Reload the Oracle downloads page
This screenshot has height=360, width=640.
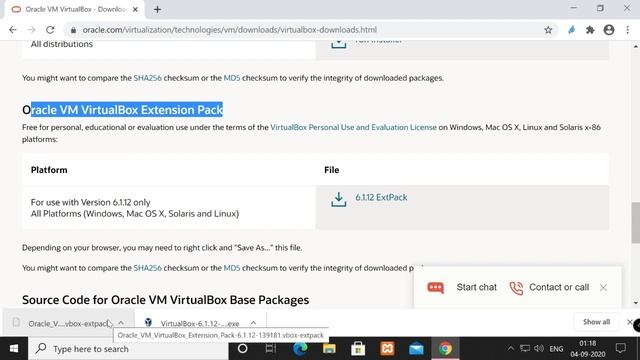[x=50, y=30]
